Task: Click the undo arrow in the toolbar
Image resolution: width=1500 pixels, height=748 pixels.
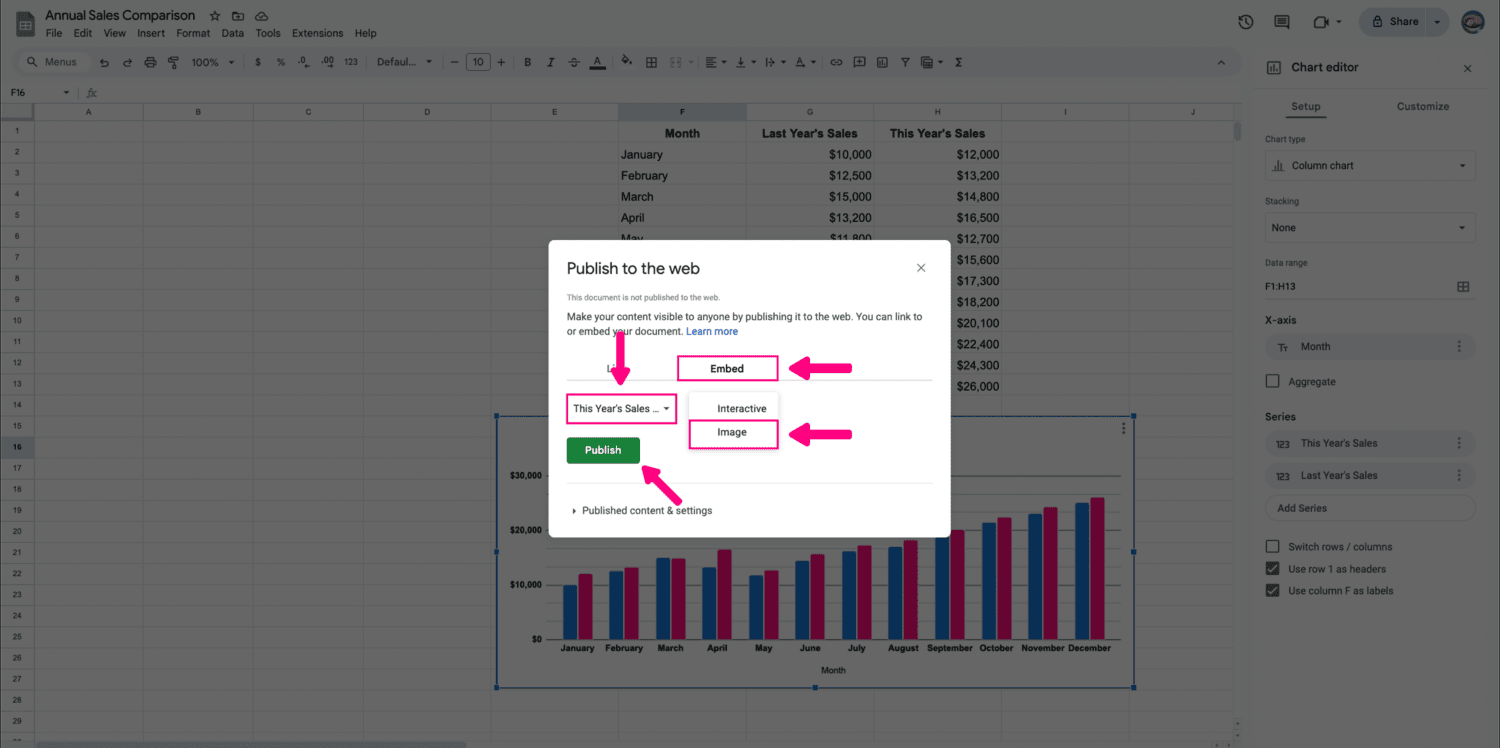Action: [x=104, y=62]
